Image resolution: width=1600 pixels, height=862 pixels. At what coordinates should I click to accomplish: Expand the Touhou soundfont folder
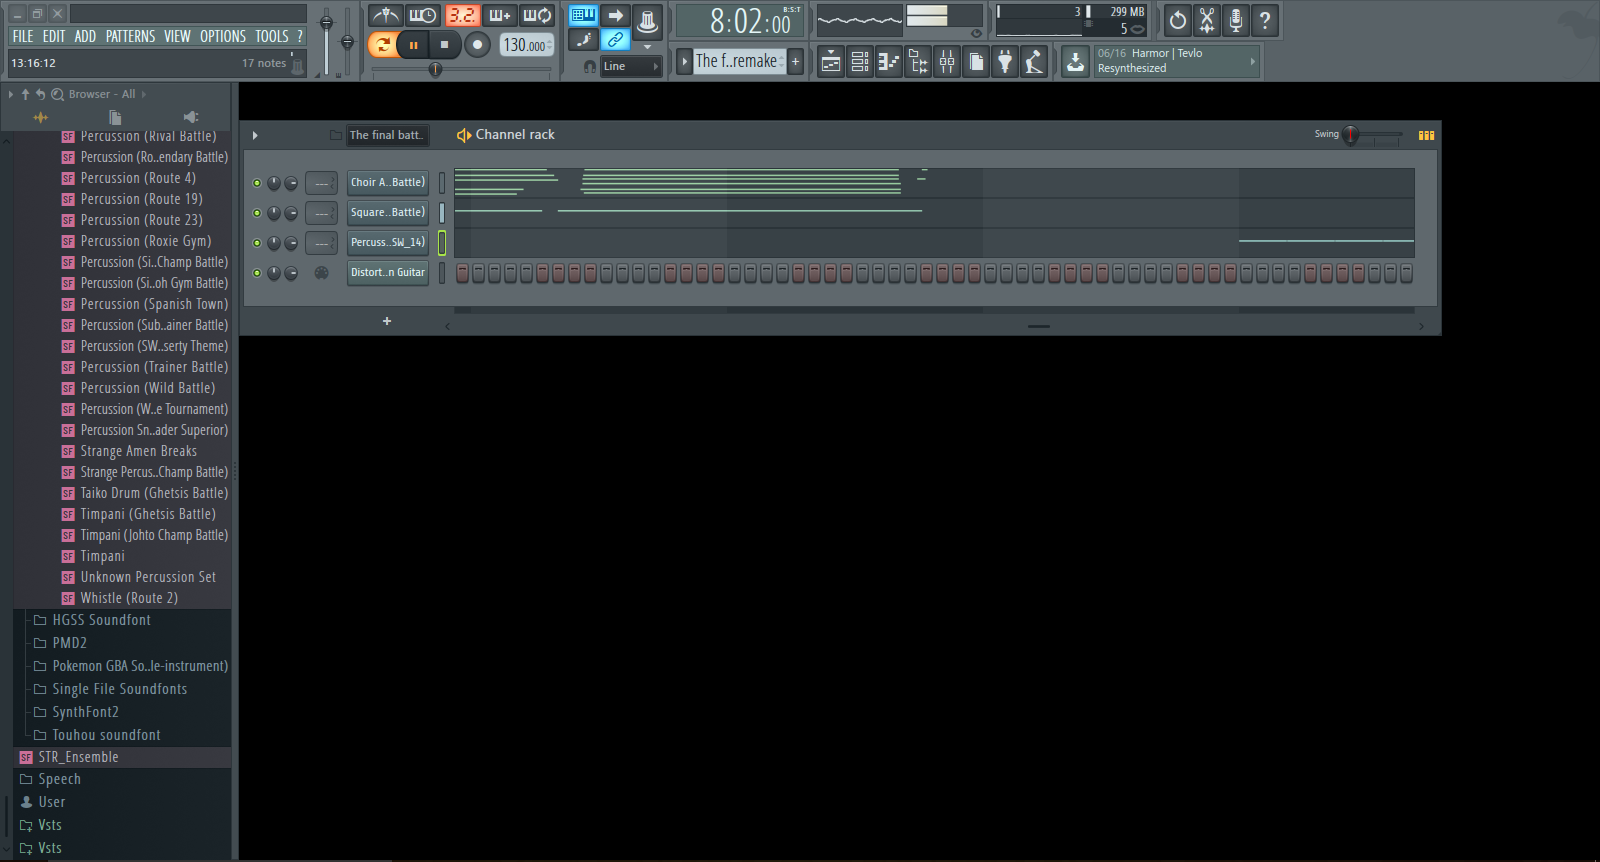[106, 735]
